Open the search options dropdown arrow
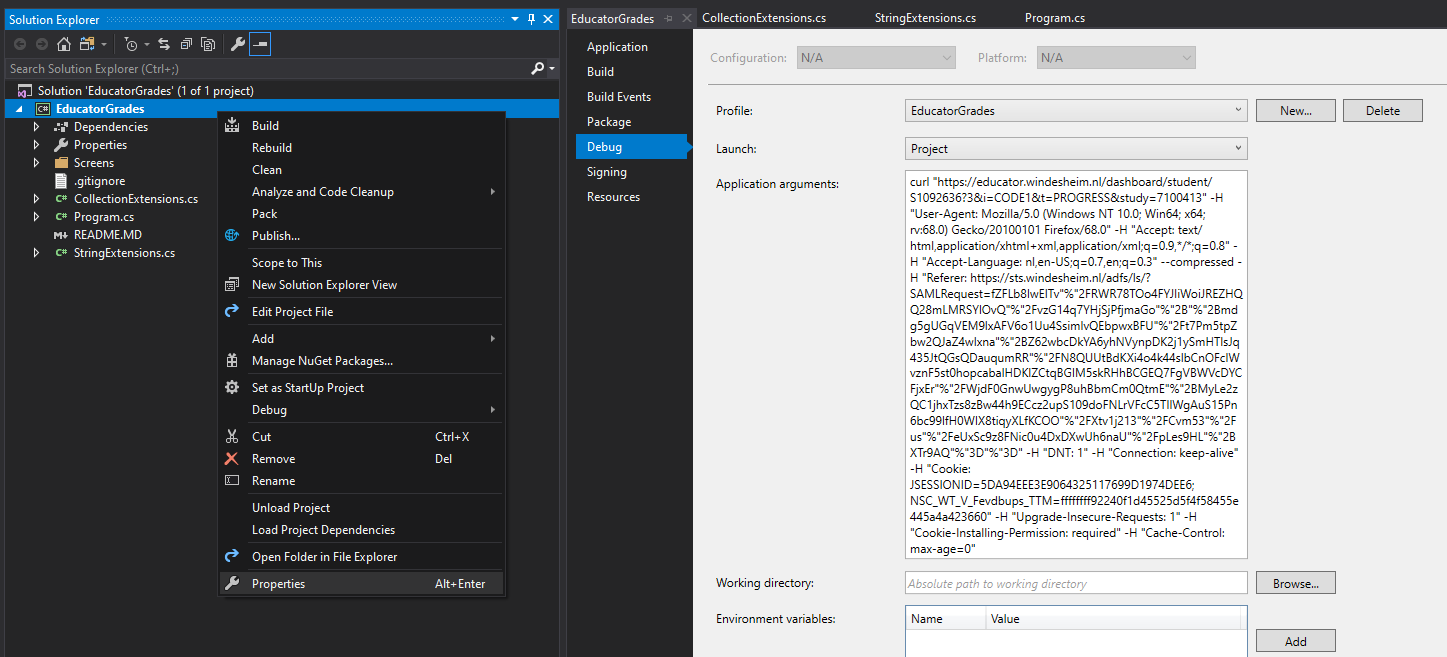The height and width of the screenshot is (657, 1447). click(552, 69)
